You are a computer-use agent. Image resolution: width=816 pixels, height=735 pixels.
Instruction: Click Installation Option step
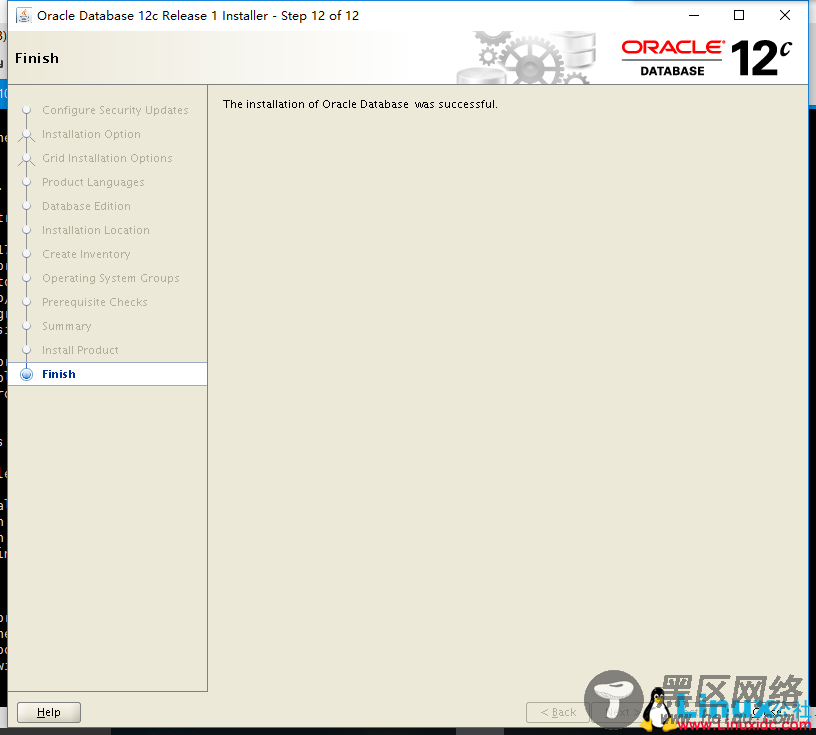coord(91,134)
